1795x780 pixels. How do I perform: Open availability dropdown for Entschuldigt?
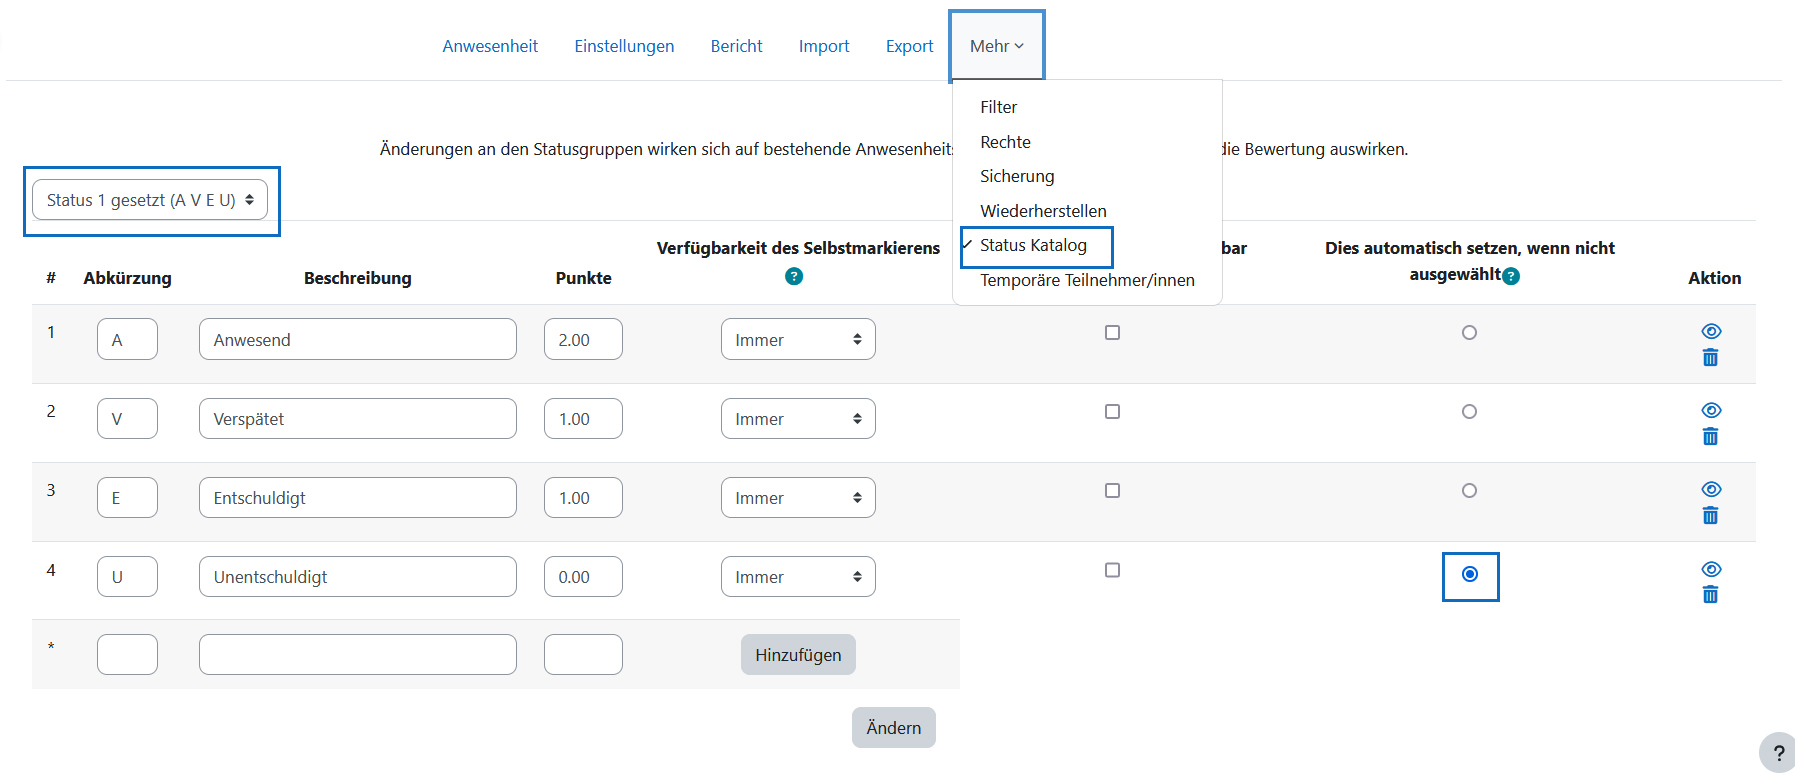[x=798, y=497]
